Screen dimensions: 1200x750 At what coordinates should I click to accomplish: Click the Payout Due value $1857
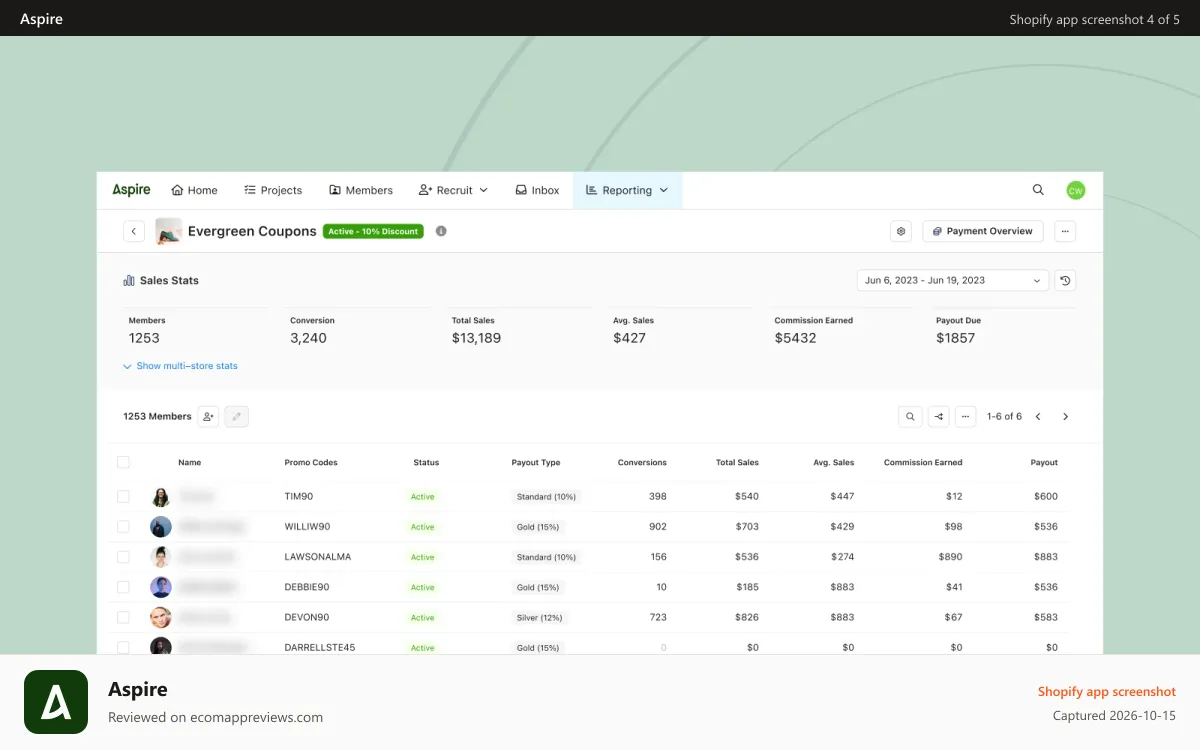tap(955, 338)
